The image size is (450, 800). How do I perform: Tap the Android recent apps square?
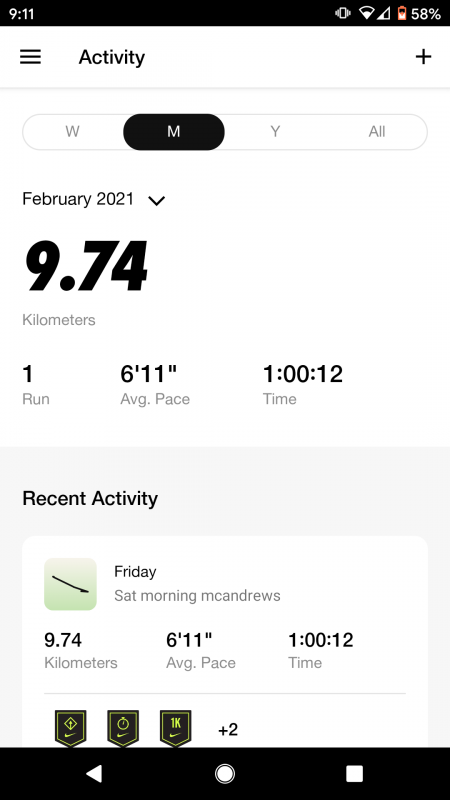pos(355,773)
